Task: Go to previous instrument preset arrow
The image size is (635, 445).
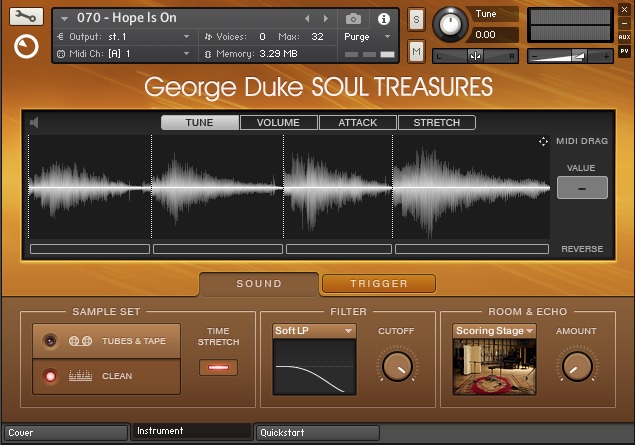Action: tap(308, 18)
